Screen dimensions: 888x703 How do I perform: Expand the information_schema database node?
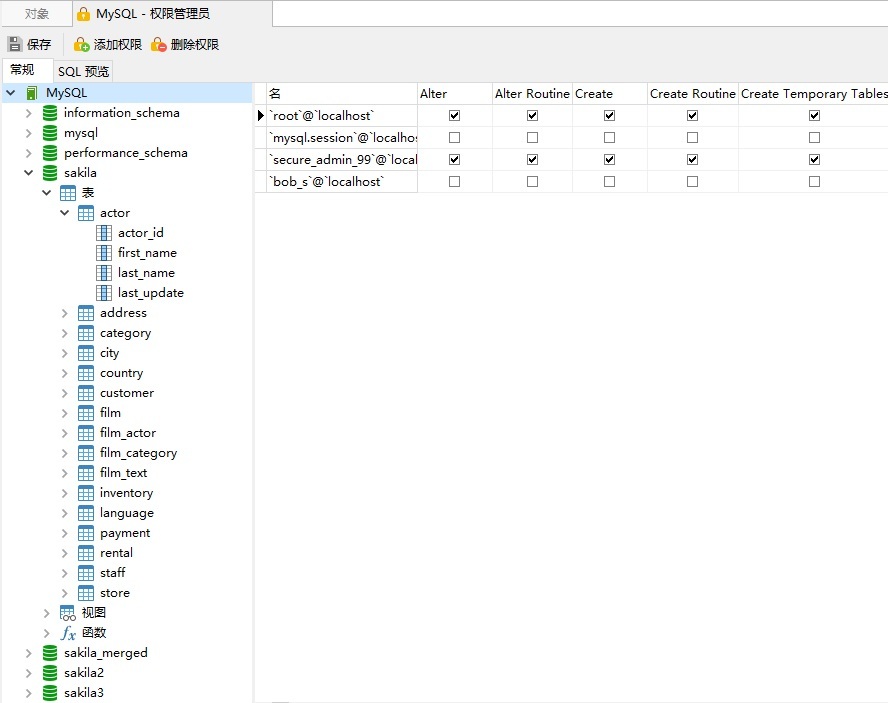pyautogui.click(x=28, y=113)
